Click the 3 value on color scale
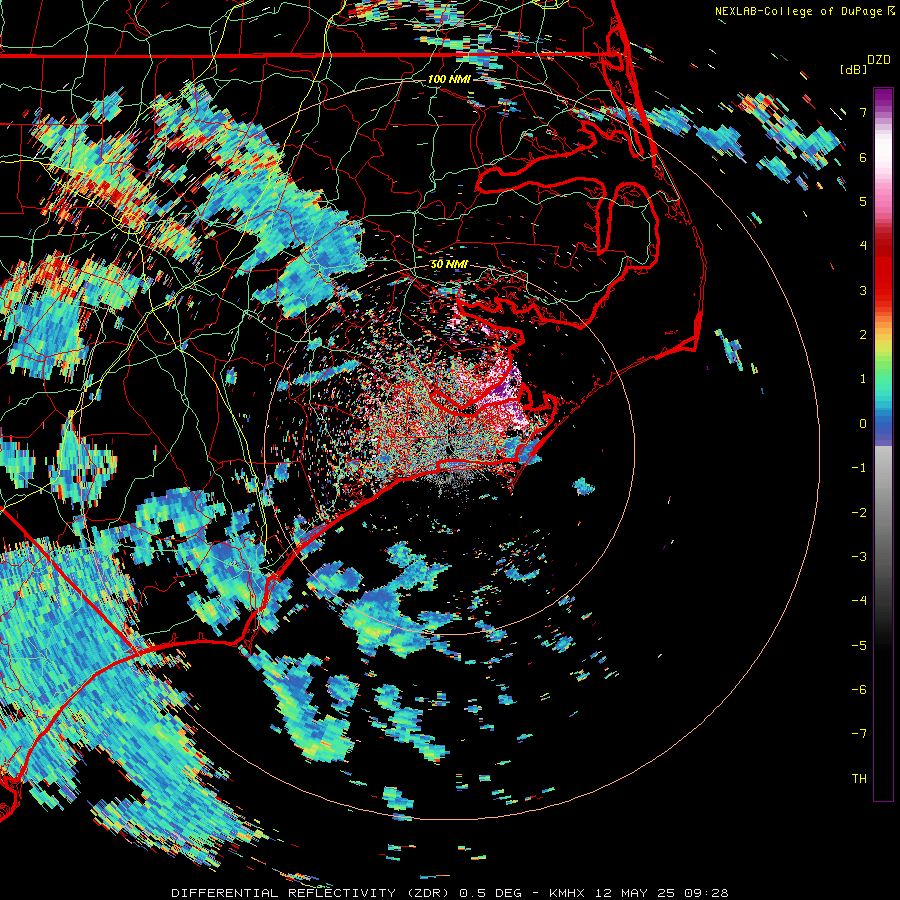 point(863,290)
